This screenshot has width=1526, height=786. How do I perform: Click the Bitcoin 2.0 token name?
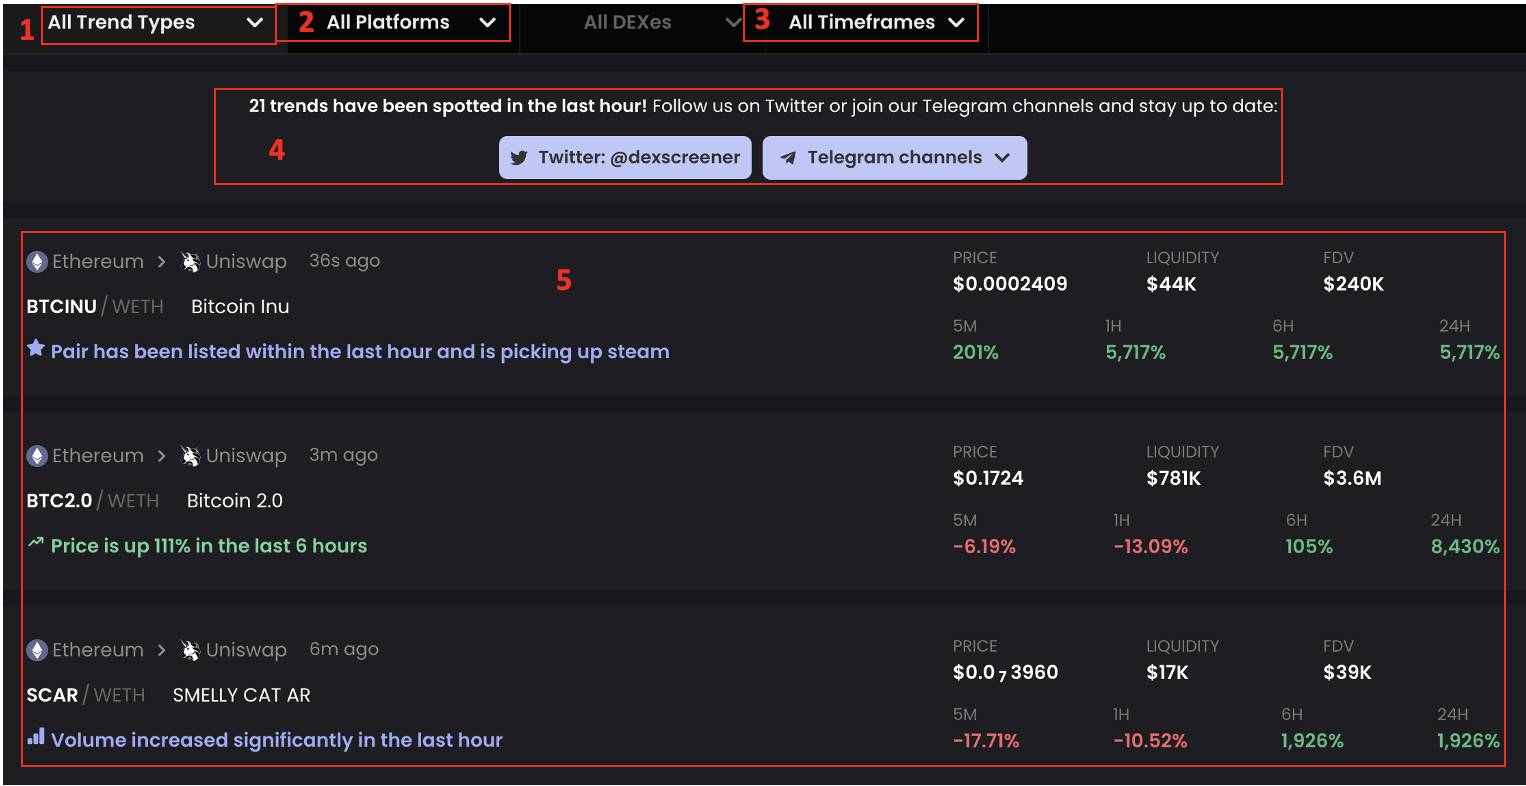point(235,501)
